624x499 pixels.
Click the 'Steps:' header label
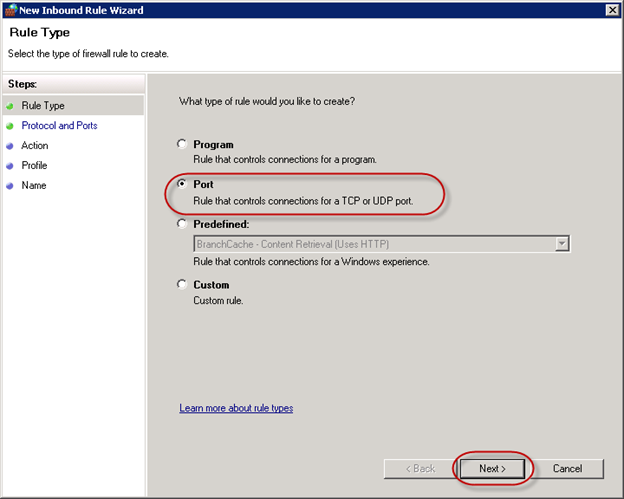point(22,84)
